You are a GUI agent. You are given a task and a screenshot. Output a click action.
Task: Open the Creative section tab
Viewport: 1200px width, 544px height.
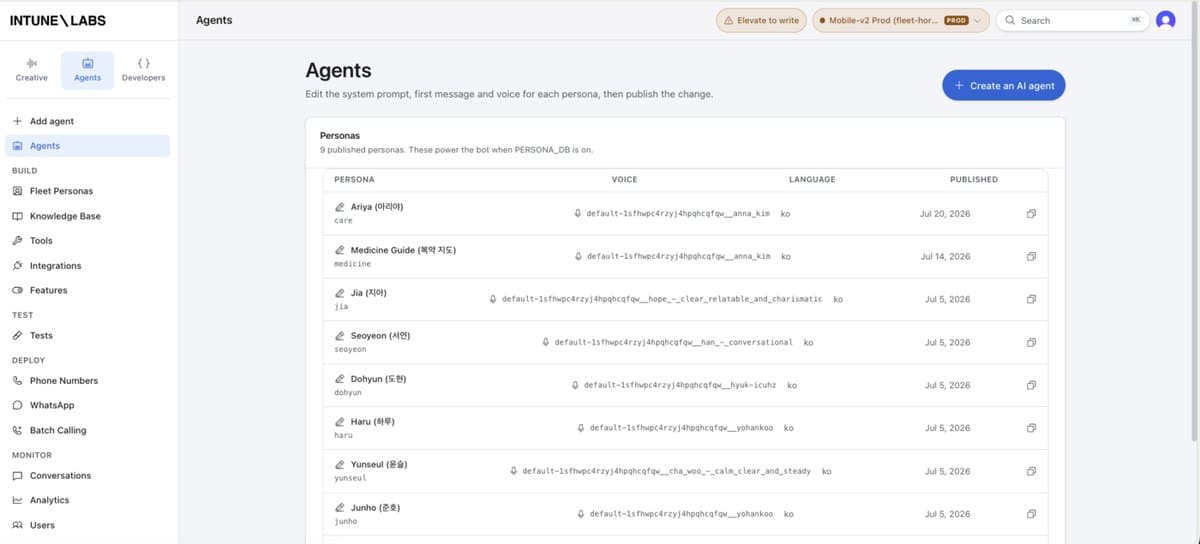[31, 70]
